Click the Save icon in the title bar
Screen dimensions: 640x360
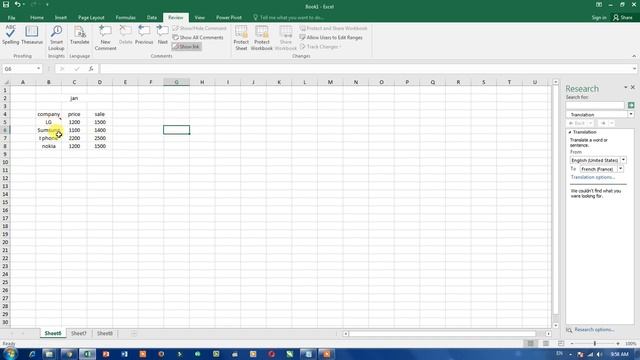coord(6,4)
